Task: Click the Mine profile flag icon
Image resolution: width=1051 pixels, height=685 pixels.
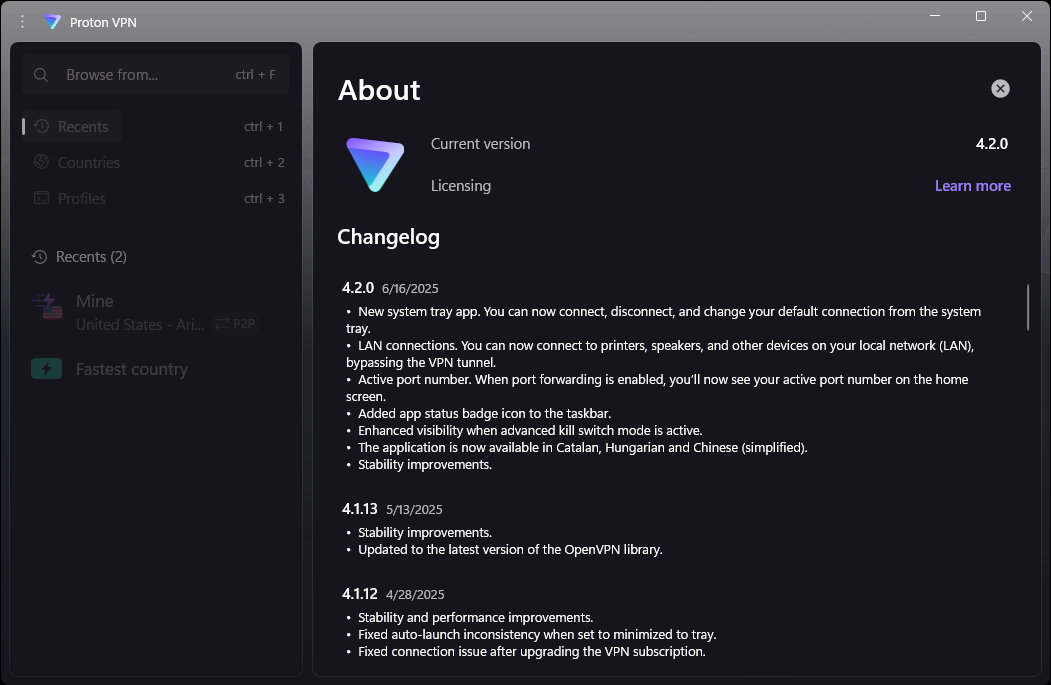Action: click(x=48, y=306)
